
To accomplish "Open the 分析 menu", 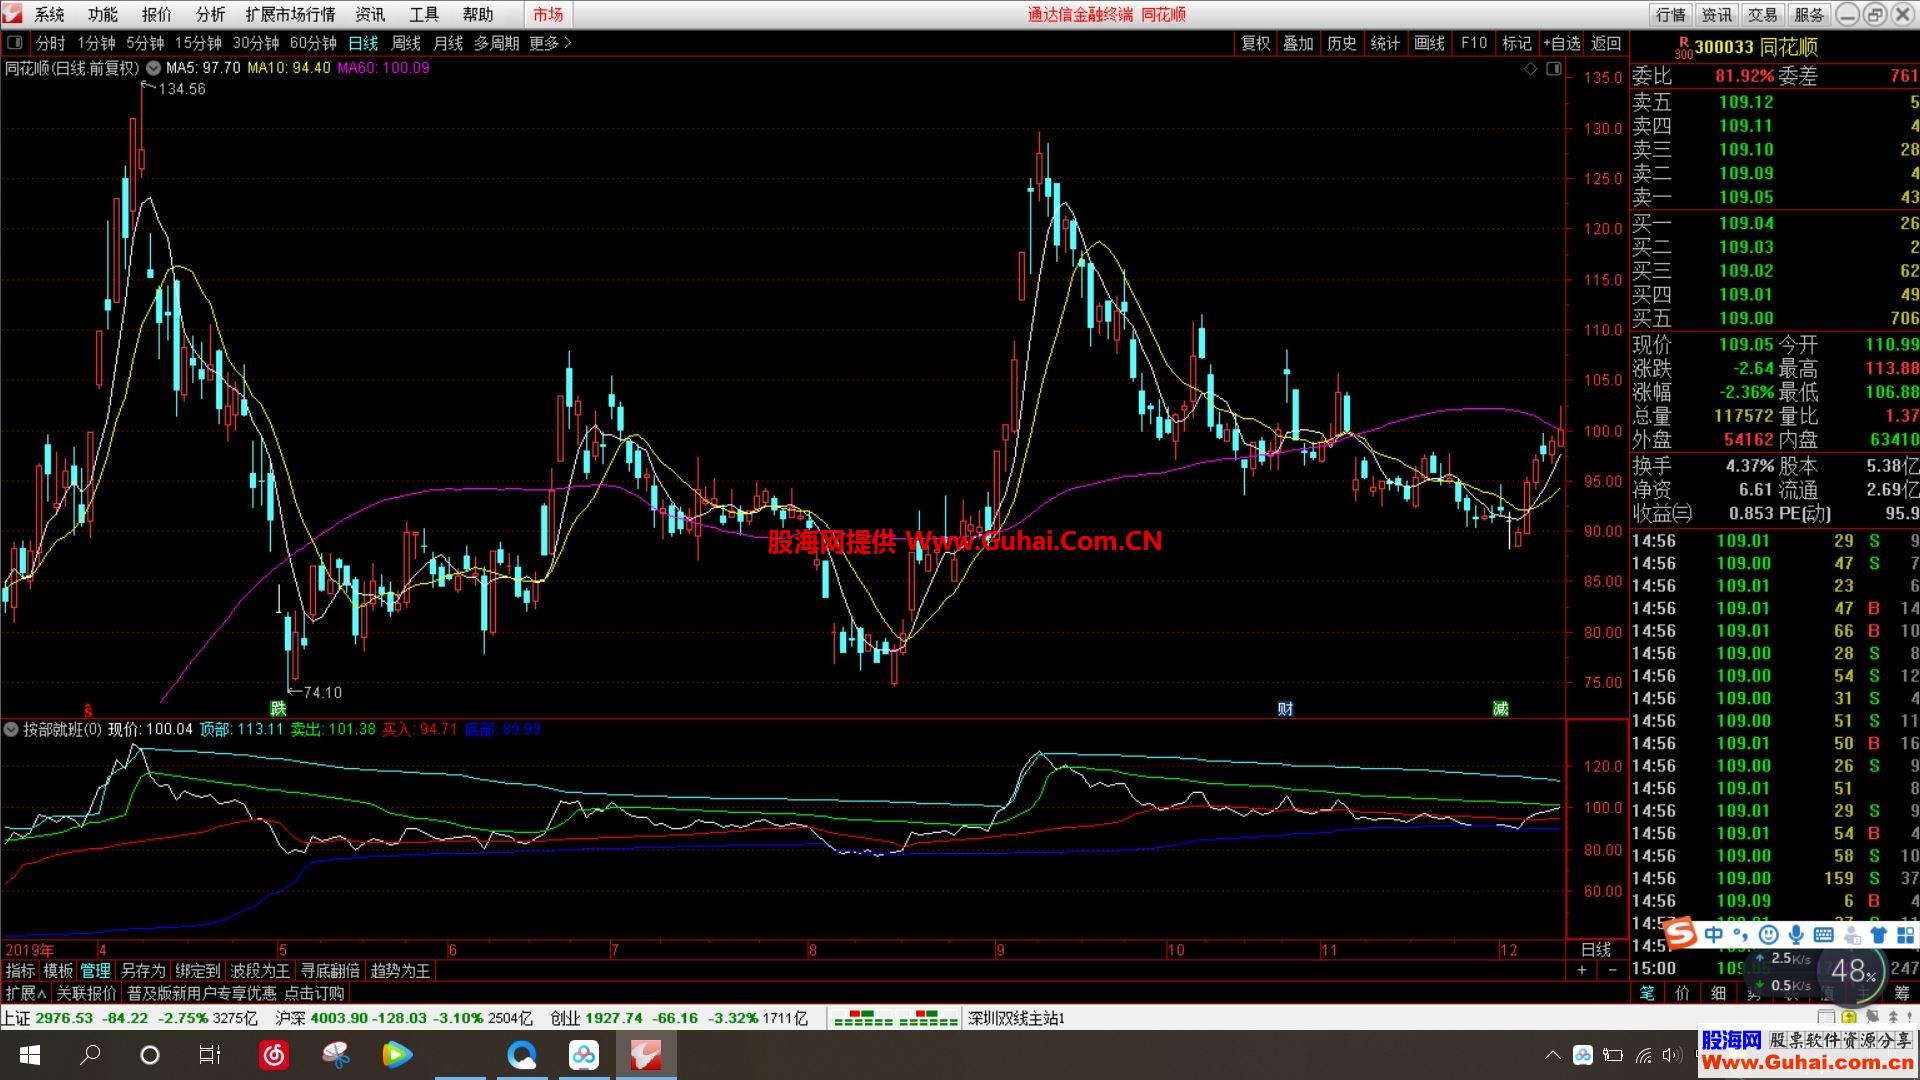I will [x=210, y=14].
